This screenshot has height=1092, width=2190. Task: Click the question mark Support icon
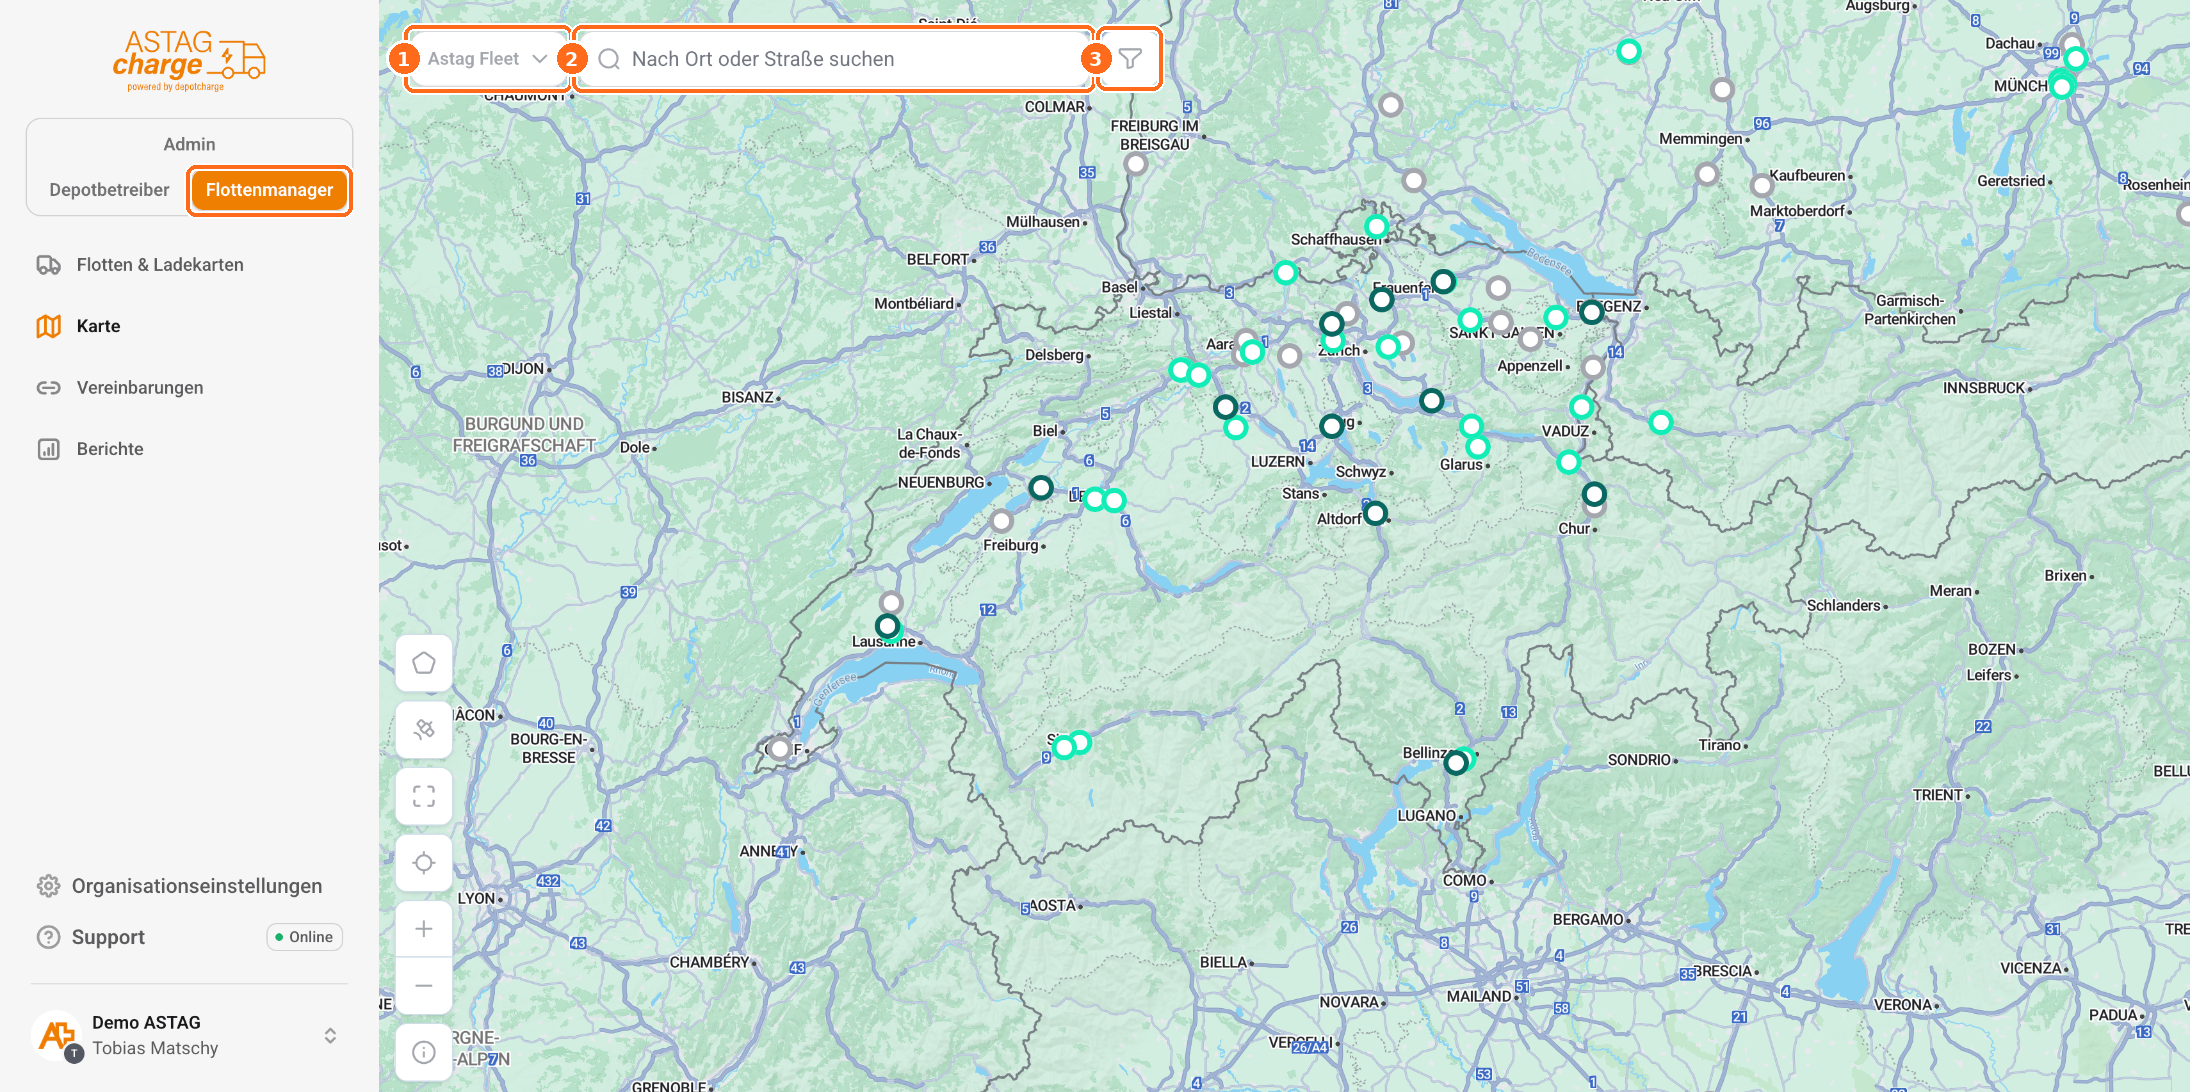click(x=48, y=937)
